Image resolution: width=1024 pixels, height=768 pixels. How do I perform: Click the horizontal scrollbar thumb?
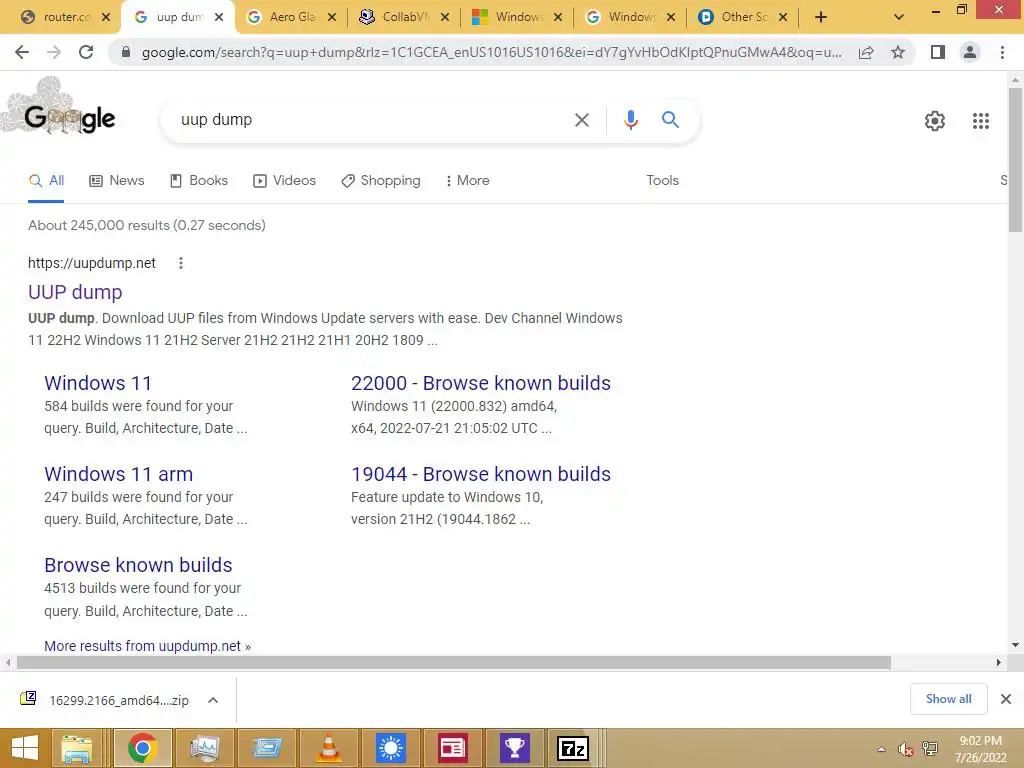point(454,663)
